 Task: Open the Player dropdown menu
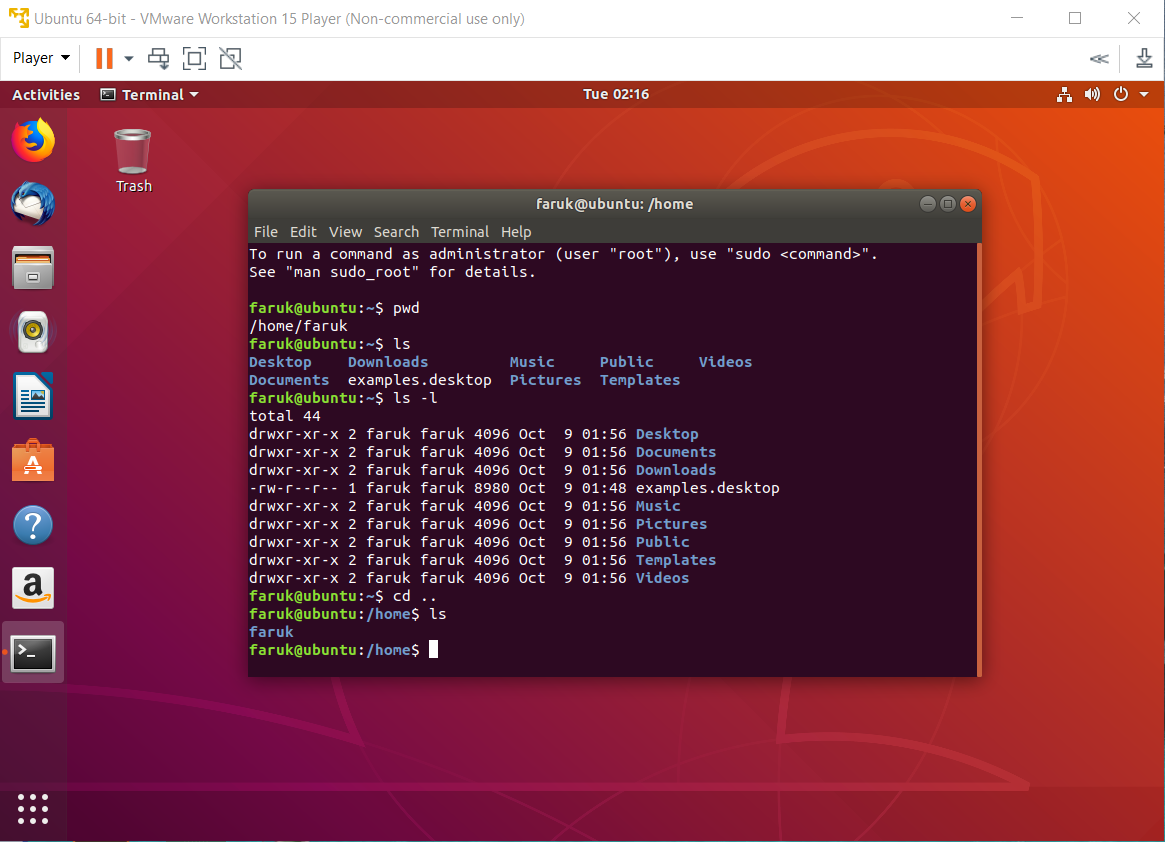click(42, 58)
